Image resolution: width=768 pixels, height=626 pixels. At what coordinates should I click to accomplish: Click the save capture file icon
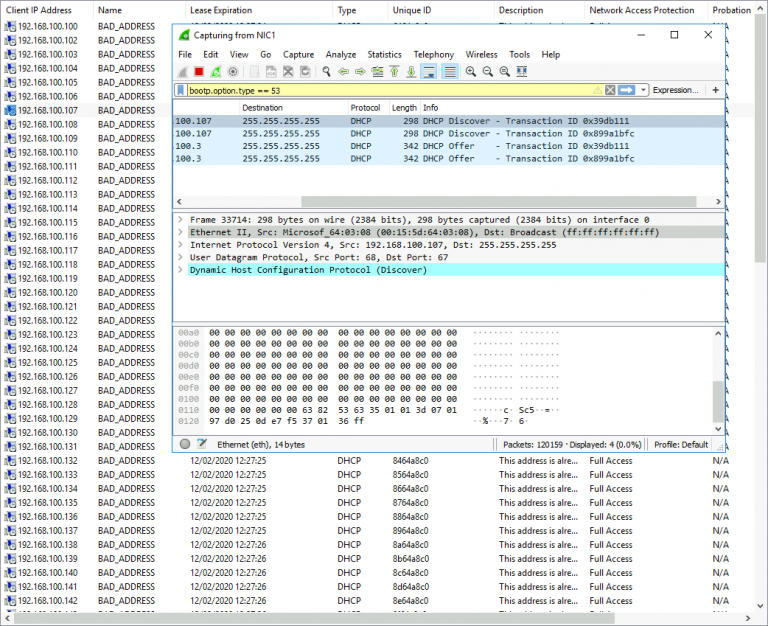[x=271, y=72]
